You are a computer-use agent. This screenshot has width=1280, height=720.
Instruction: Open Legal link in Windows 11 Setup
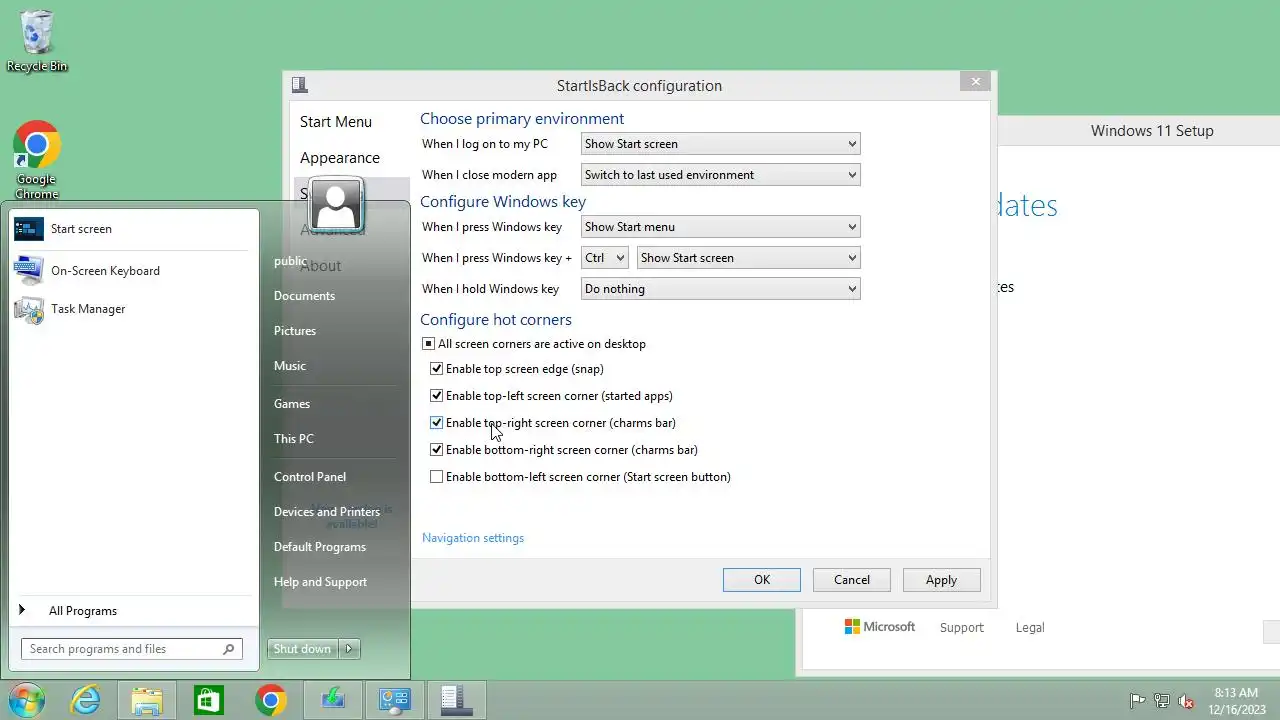click(x=1030, y=628)
